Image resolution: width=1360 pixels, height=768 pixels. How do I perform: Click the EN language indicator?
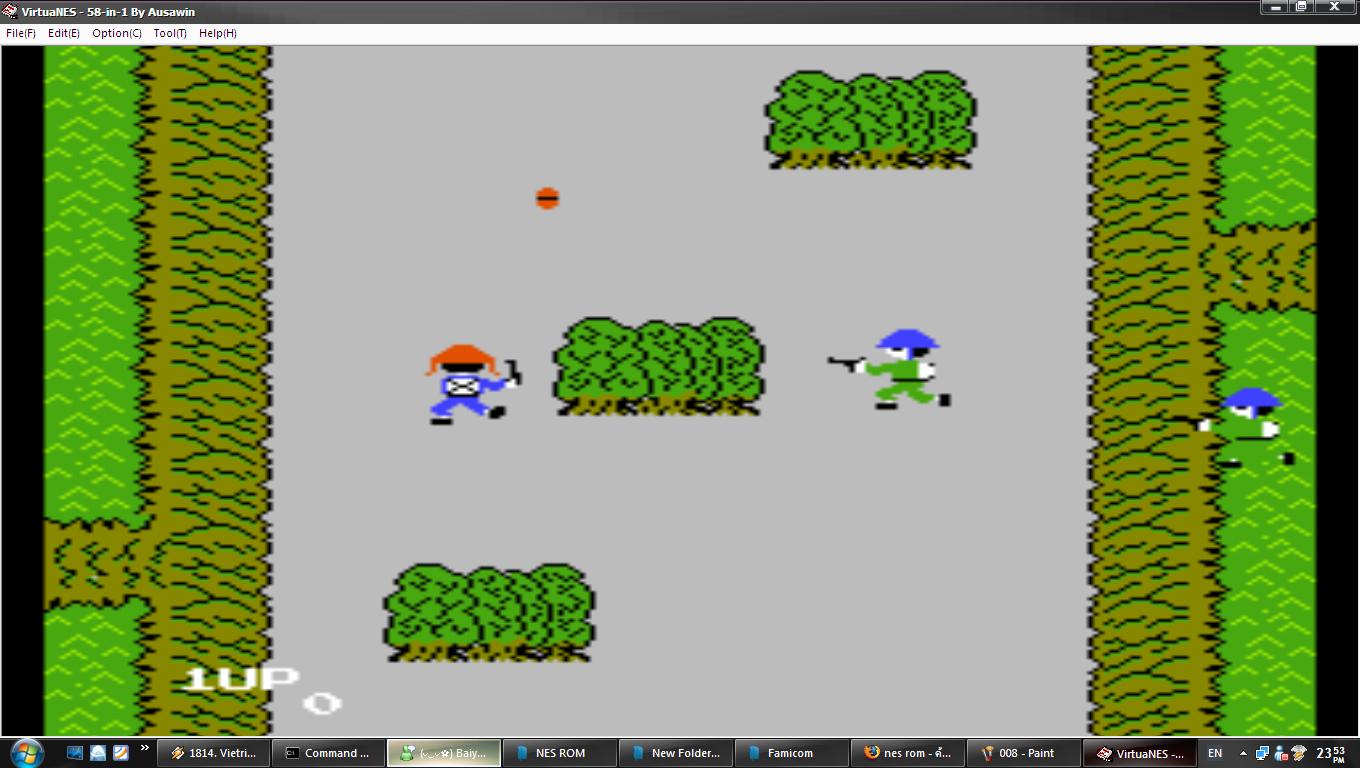coord(1215,753)
